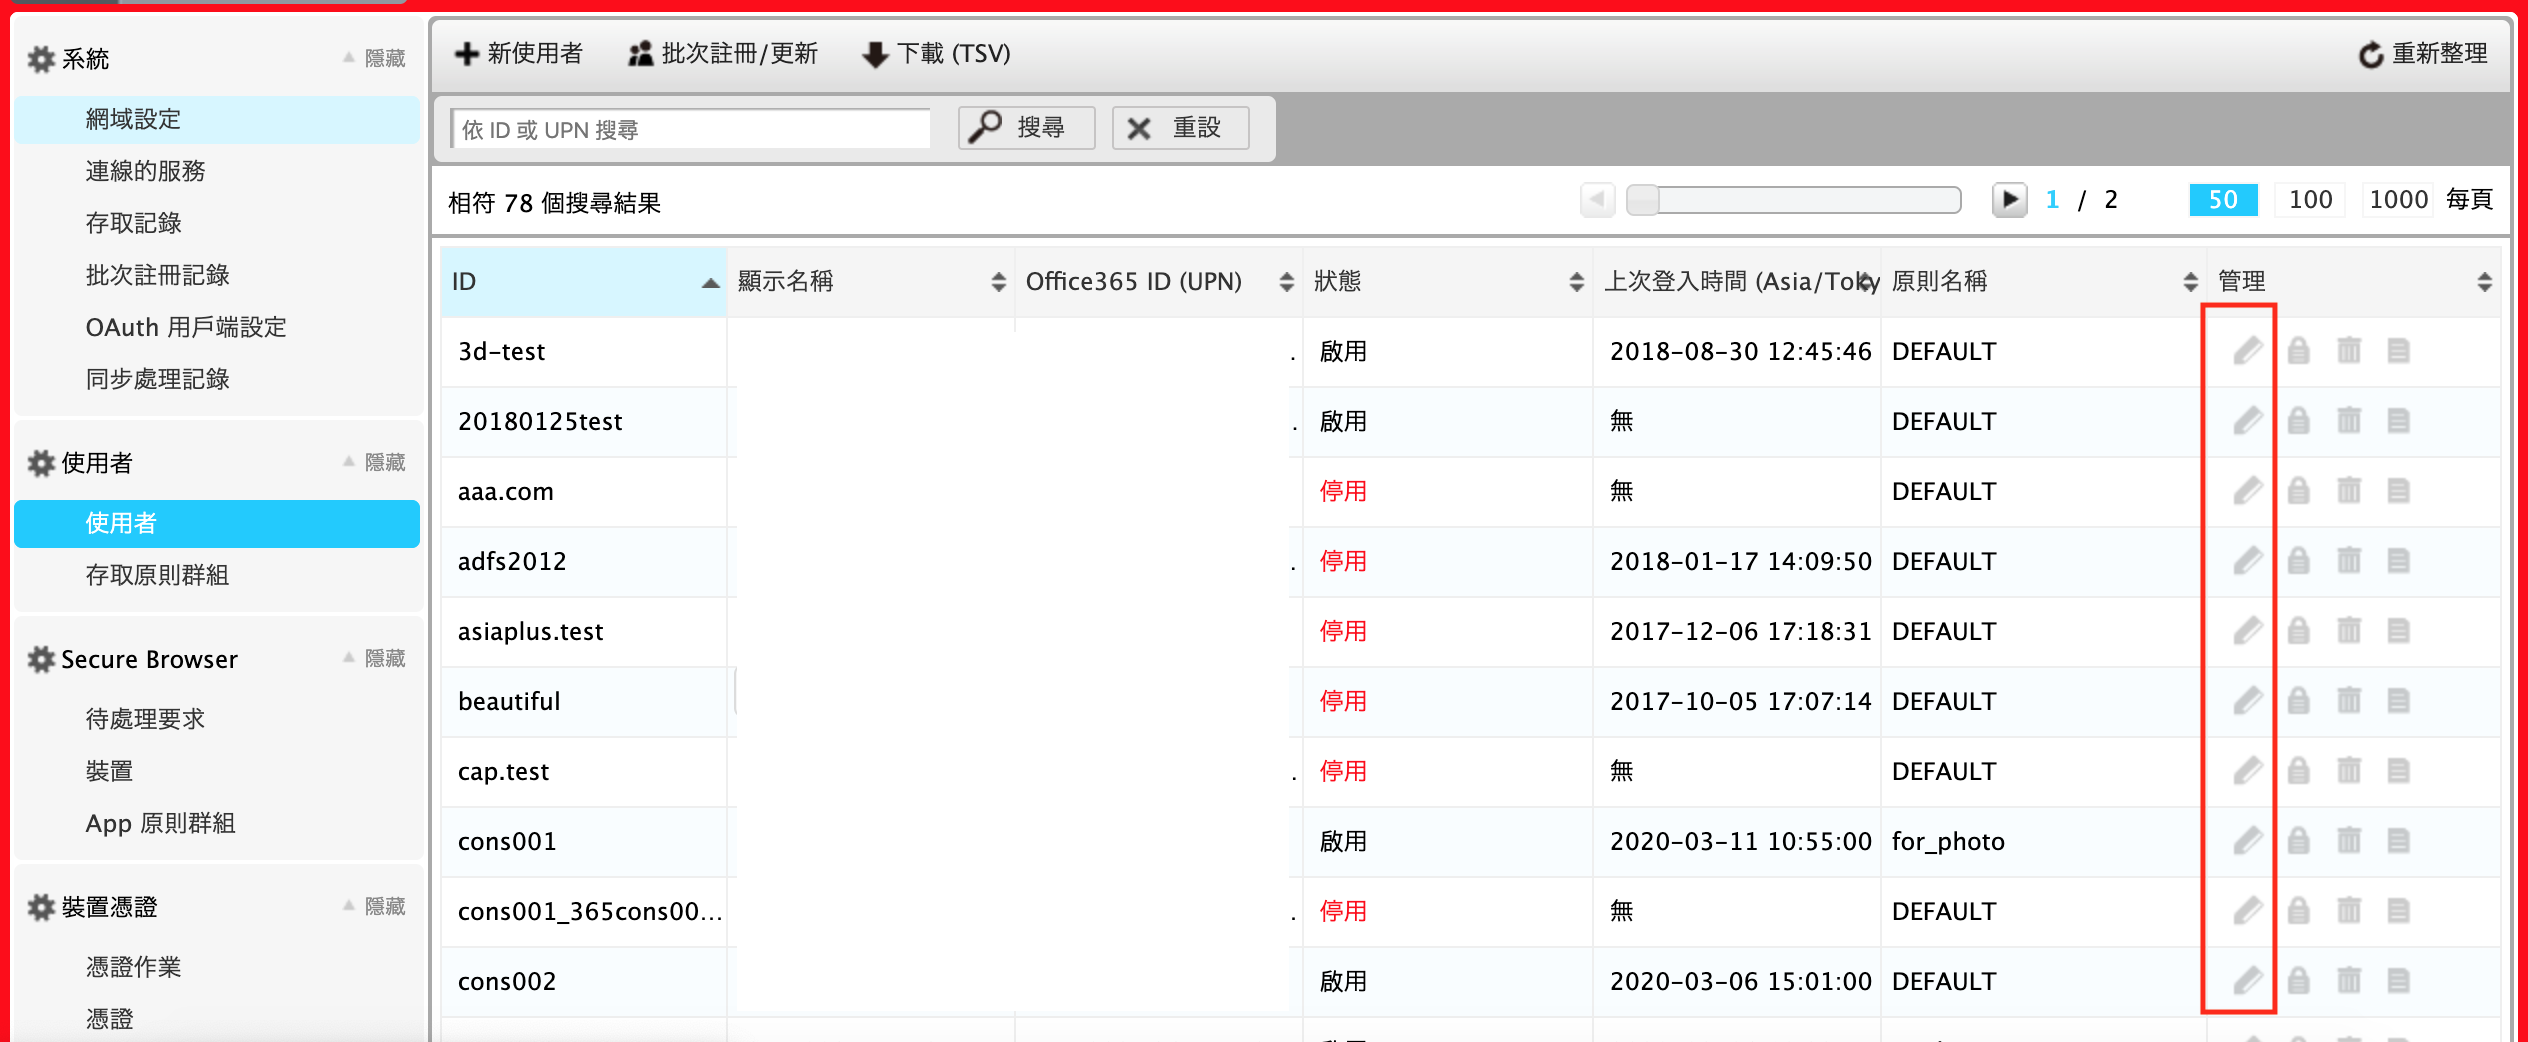
Task: Open document icon for adfs2012 row
Action: pyautogui.click(x=2398, y=561)
